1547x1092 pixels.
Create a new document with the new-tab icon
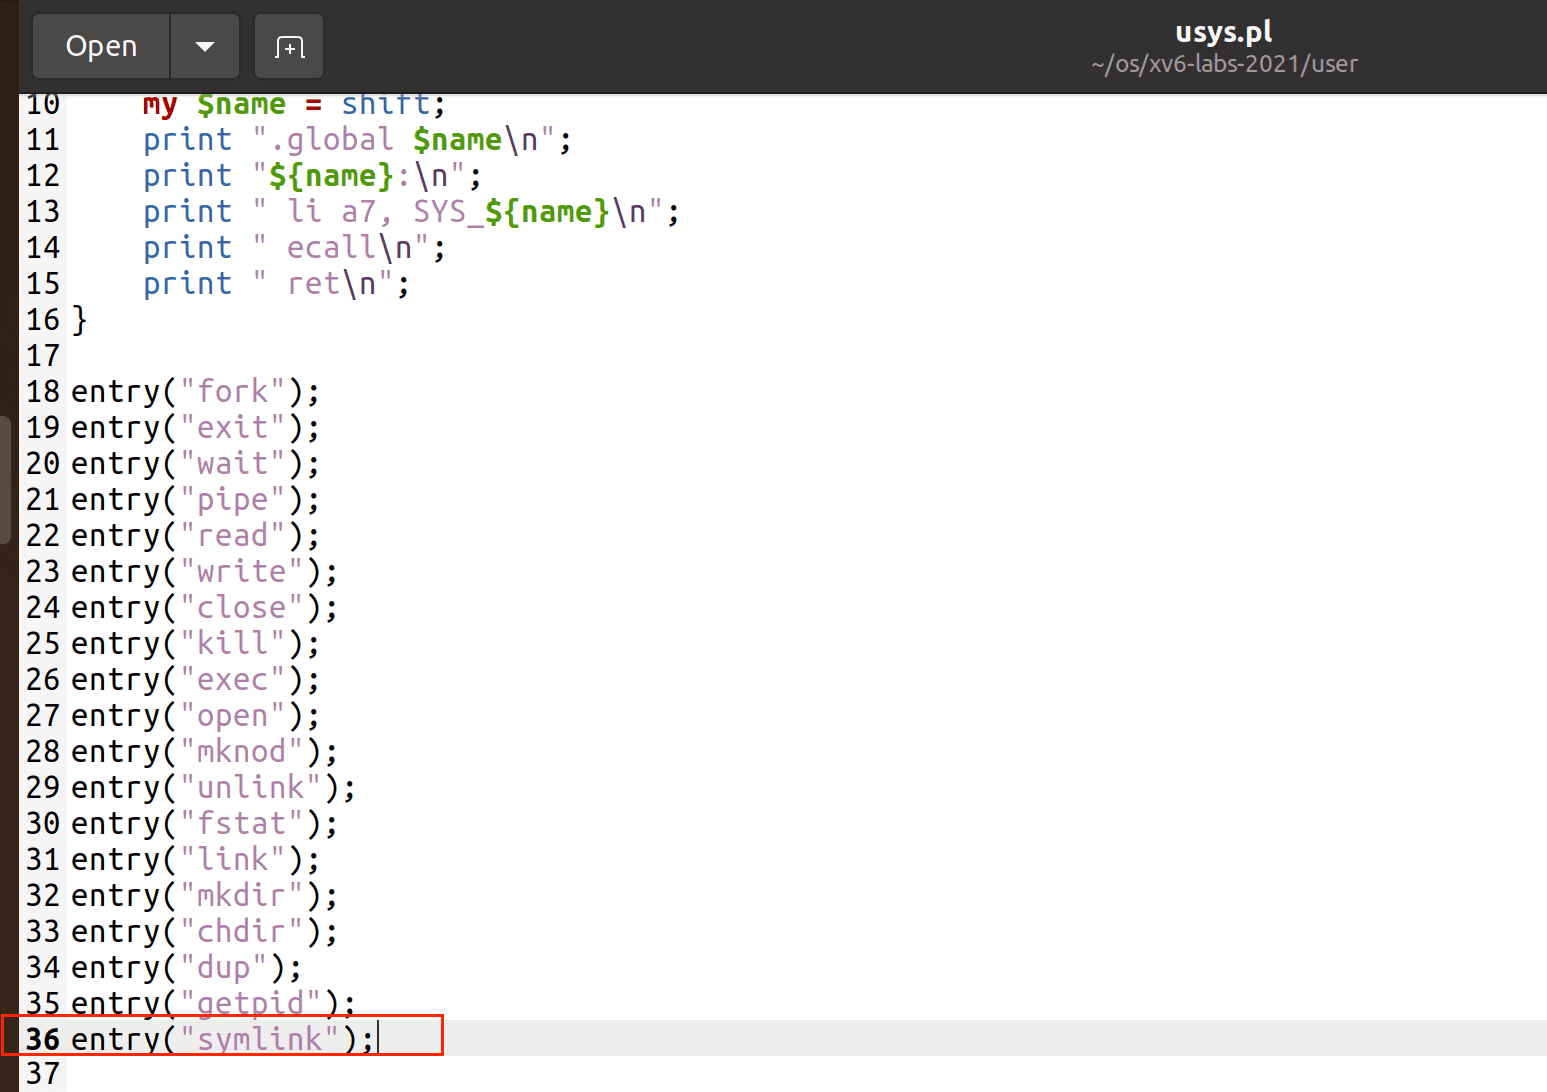click(289, 46)
